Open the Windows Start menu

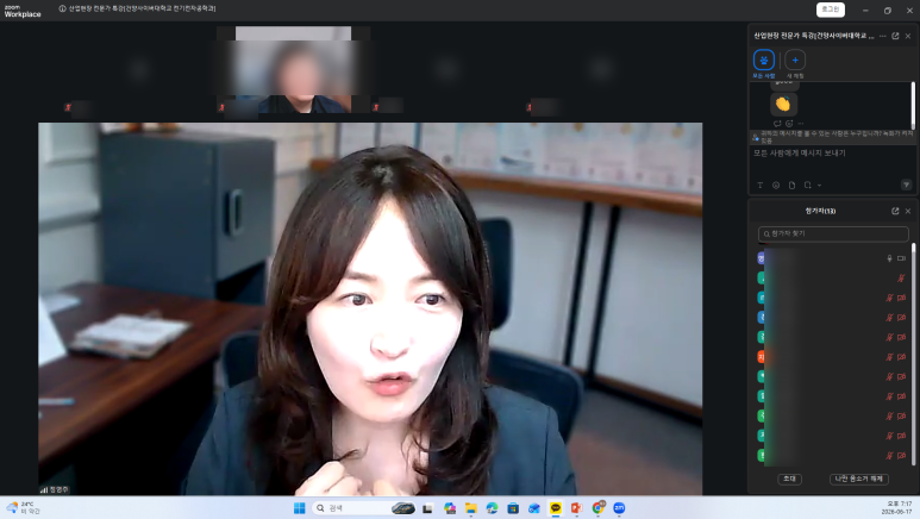pyautogui.click(x=300, y=508)
